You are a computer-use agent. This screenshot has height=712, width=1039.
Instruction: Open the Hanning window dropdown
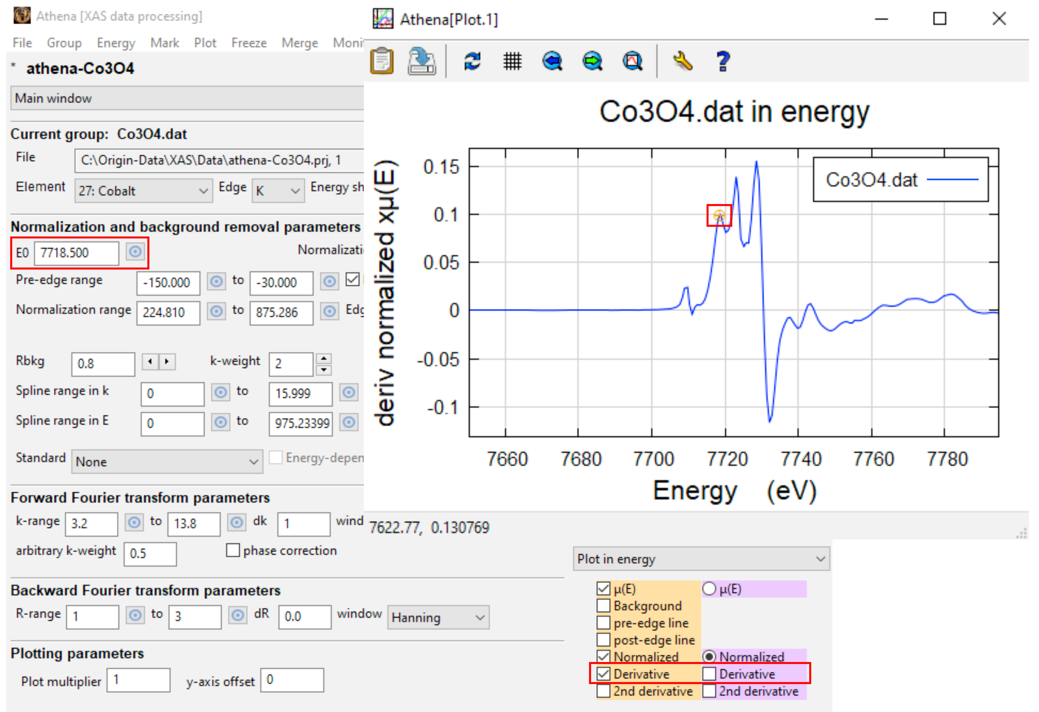[x=438, y=617]
